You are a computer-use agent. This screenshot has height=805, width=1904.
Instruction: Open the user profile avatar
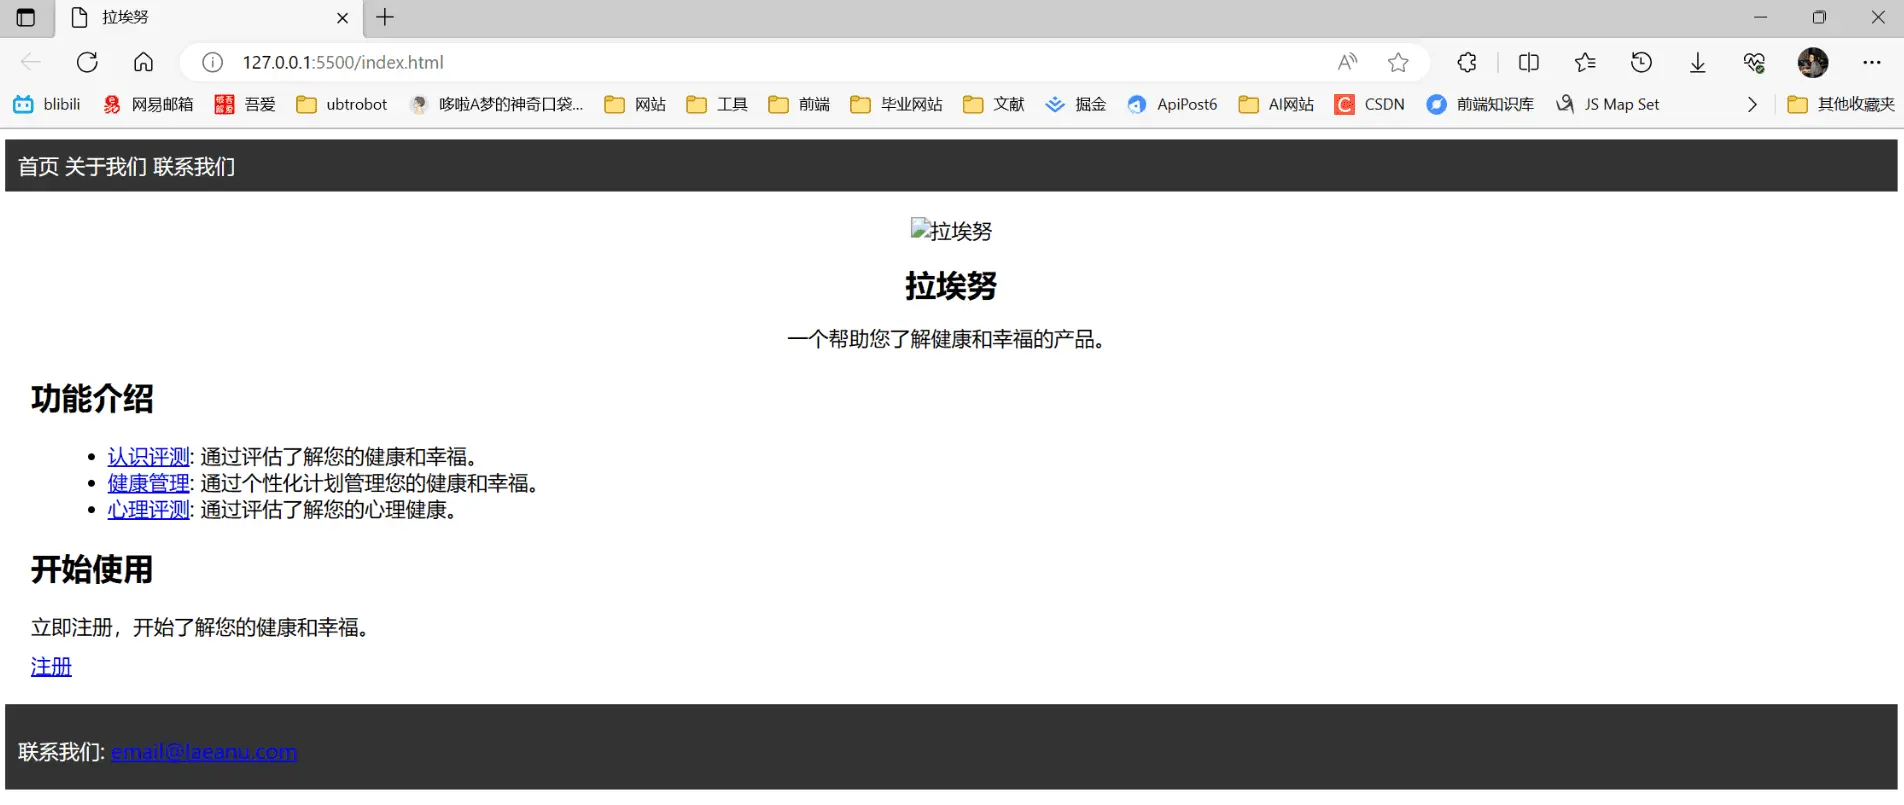[1812, 62]
